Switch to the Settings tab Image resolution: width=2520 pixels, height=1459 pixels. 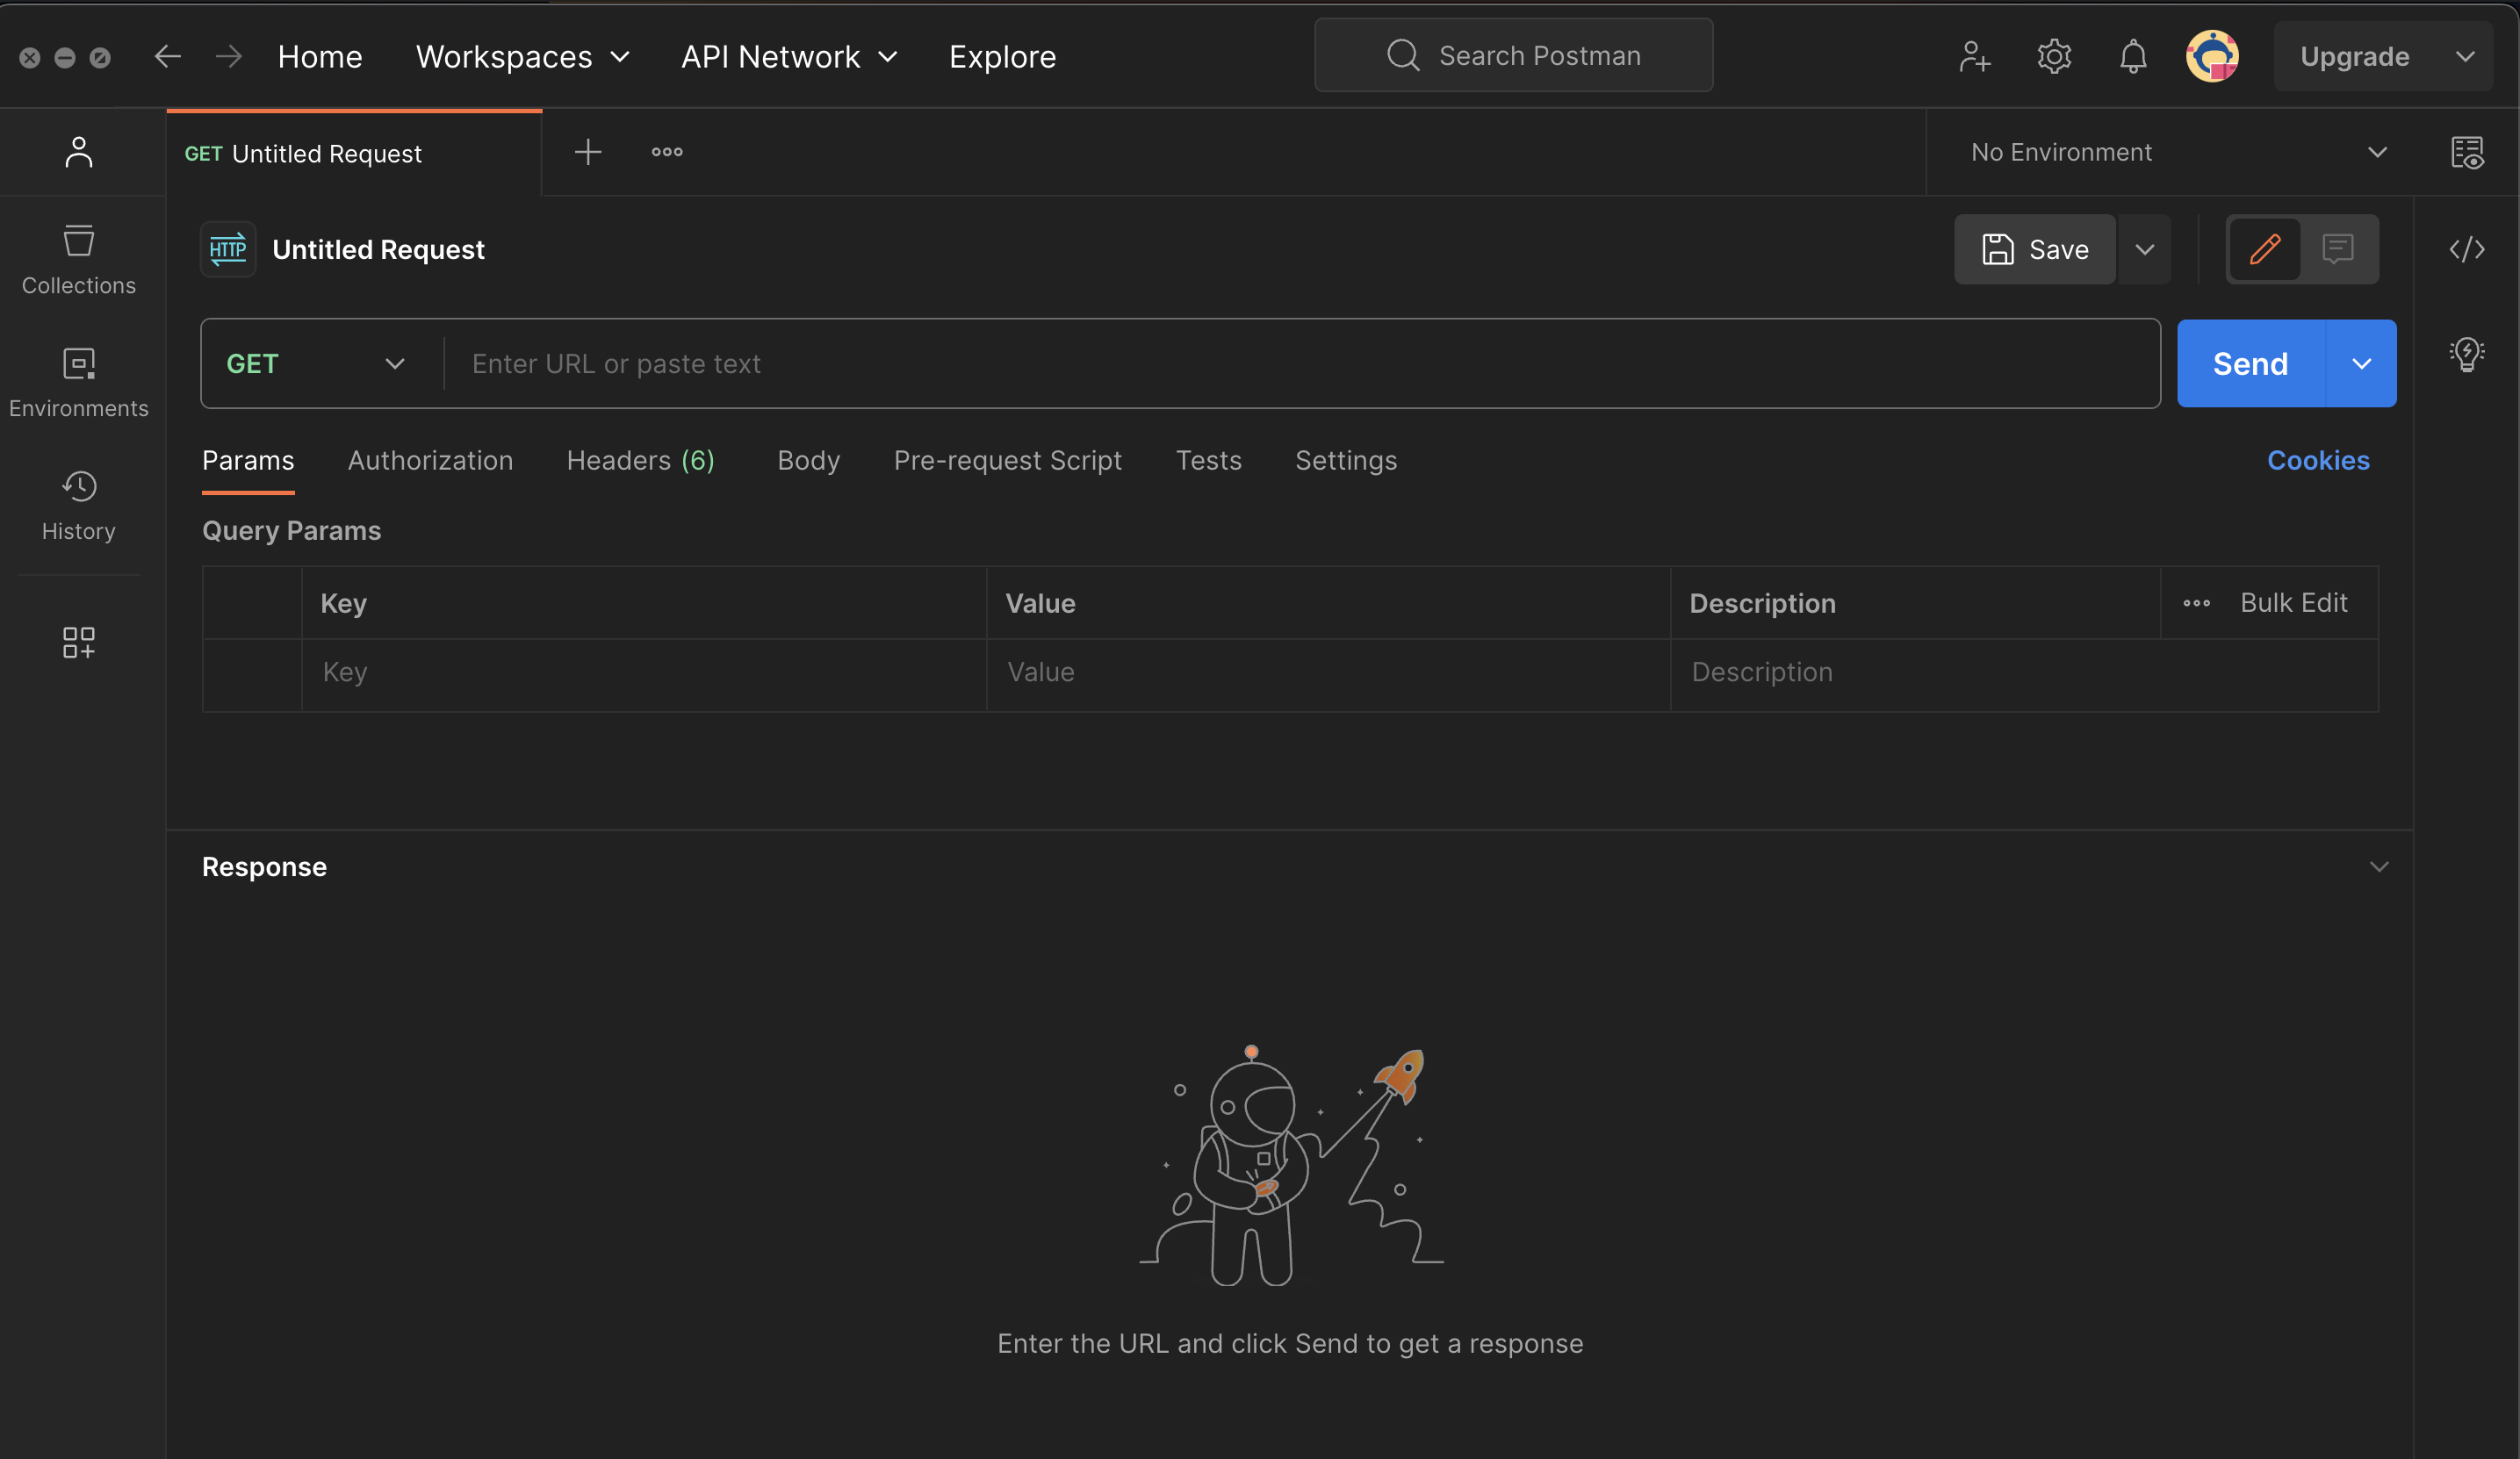coord(1346,460)
